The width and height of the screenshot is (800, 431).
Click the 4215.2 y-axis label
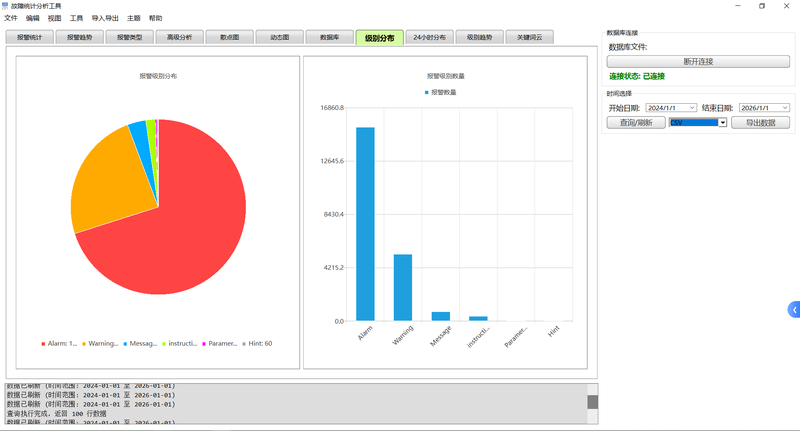pos(334,267)
